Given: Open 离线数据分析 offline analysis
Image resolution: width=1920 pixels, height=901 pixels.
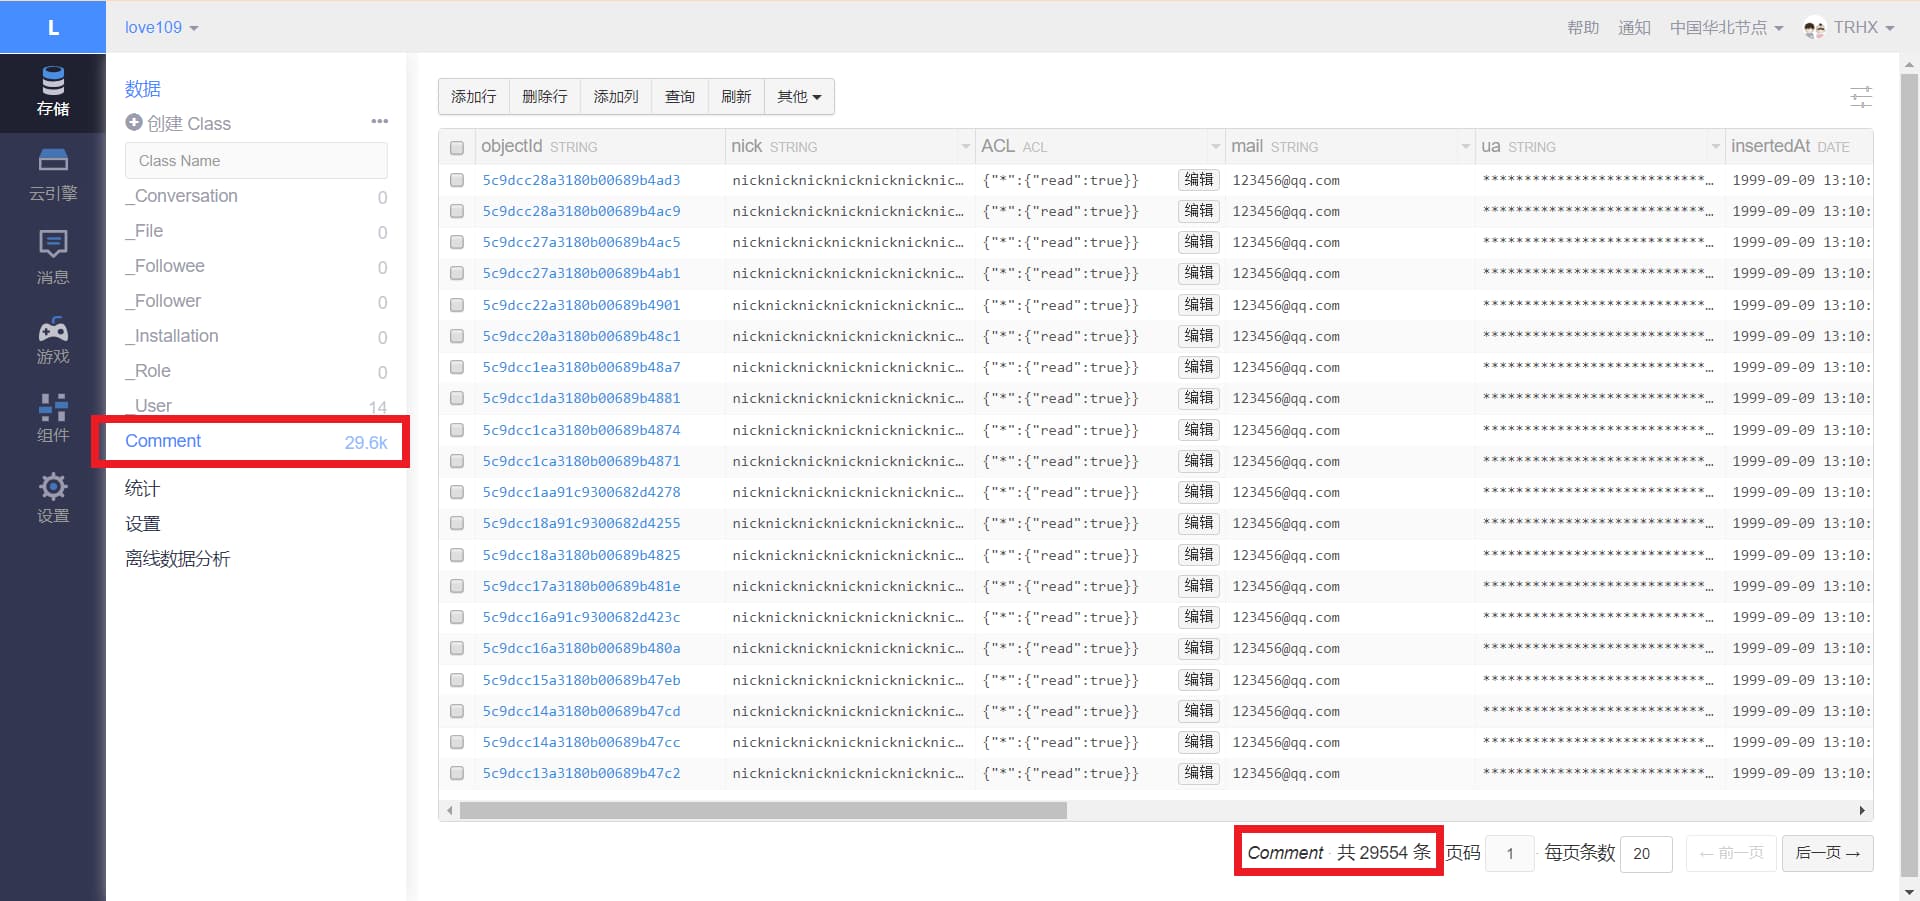Looking at the screenshot, I should point(177,559).
